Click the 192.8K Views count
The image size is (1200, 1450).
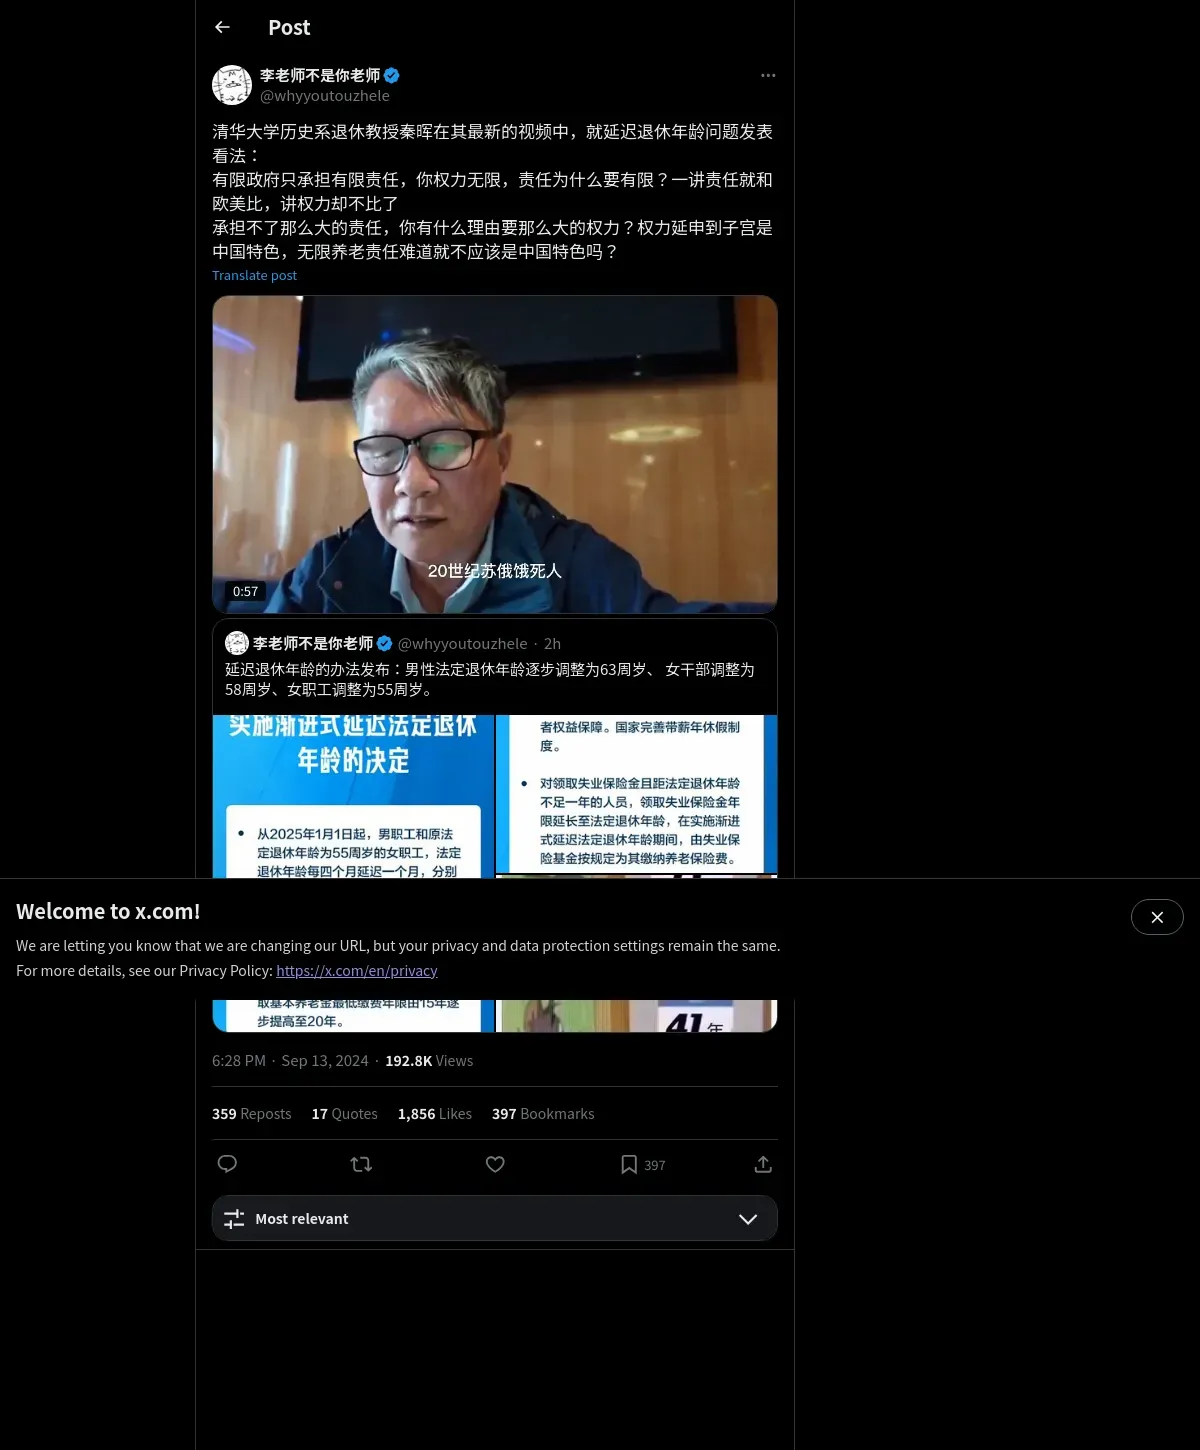click(x=429, y=1061)
